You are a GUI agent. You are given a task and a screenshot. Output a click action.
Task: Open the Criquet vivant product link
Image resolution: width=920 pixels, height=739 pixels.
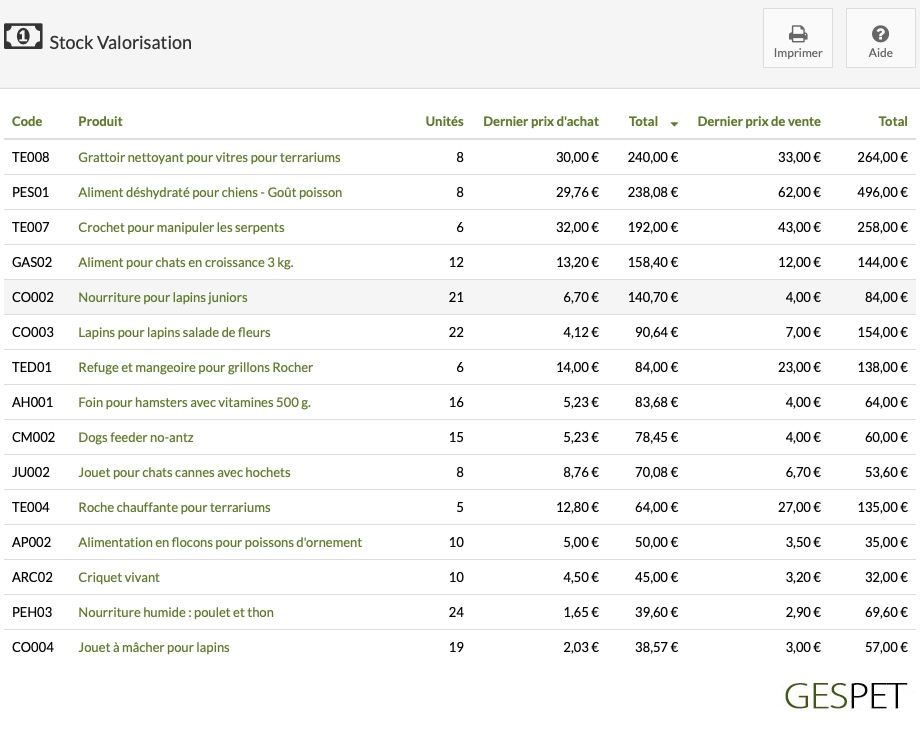click(119, 578)
